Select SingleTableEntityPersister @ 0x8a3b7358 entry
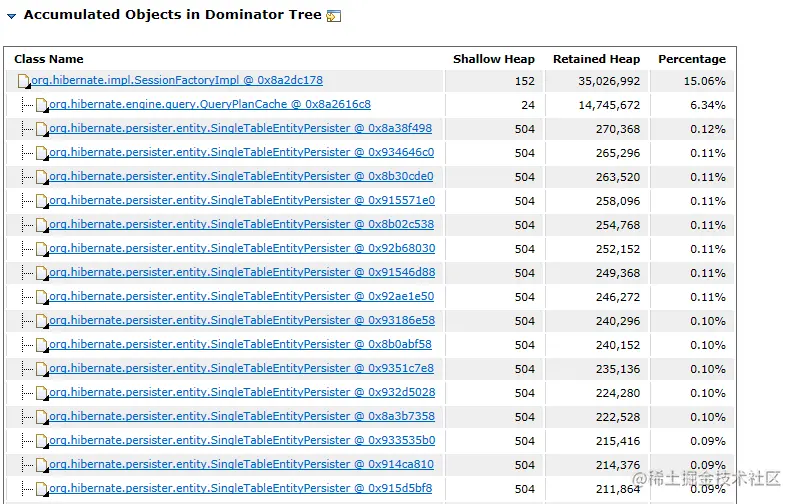Viewport: 797px width, 504px height. 241,416
